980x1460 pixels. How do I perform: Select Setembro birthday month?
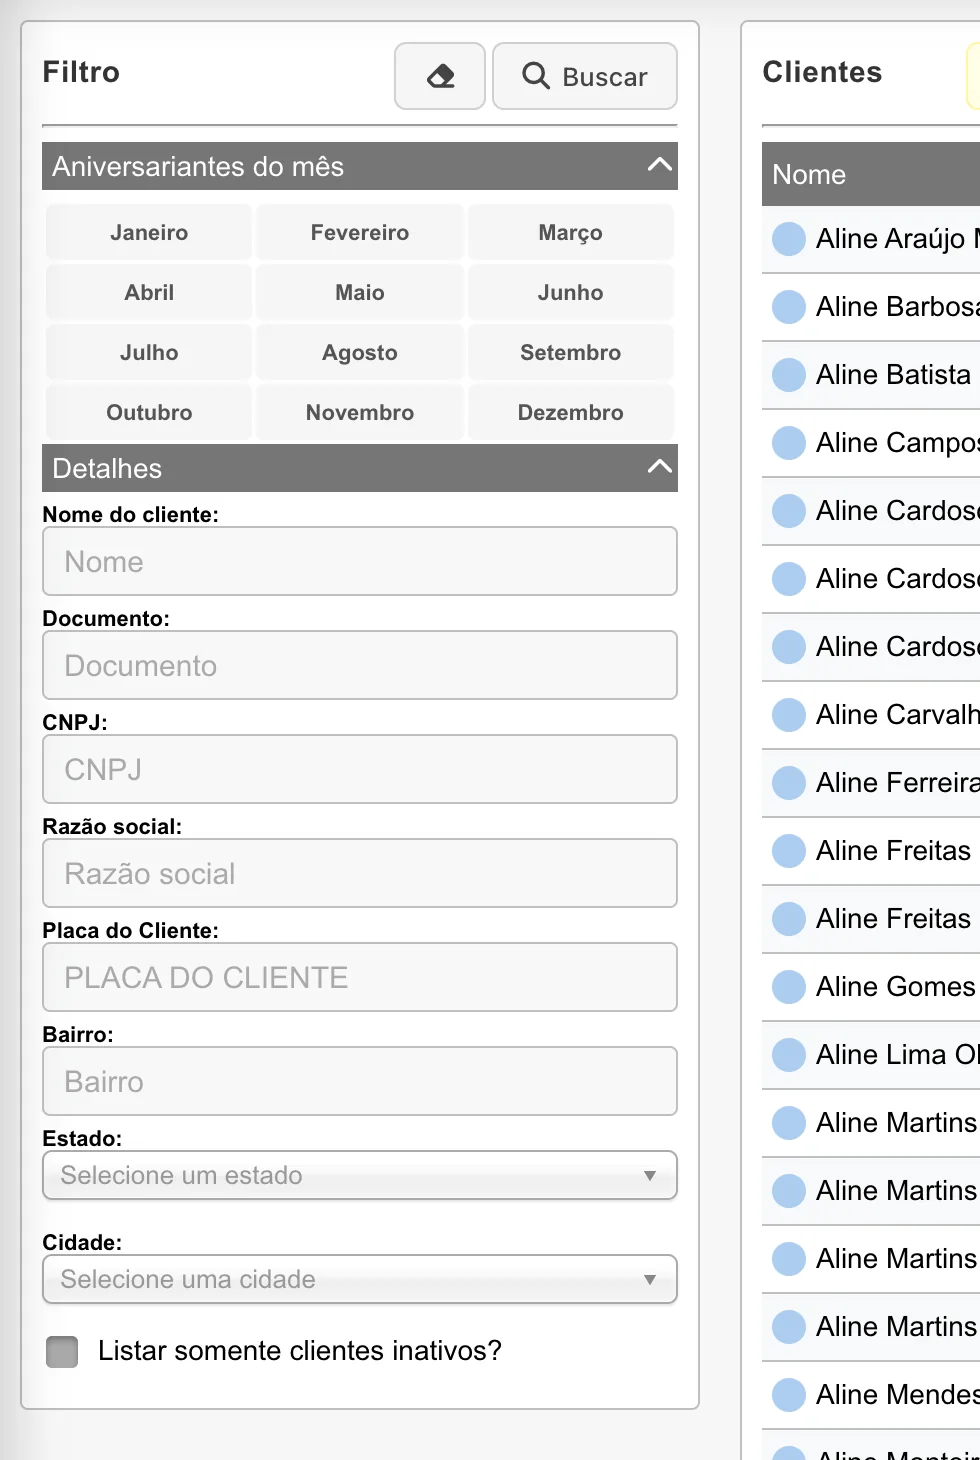click(x=571, y=352)
